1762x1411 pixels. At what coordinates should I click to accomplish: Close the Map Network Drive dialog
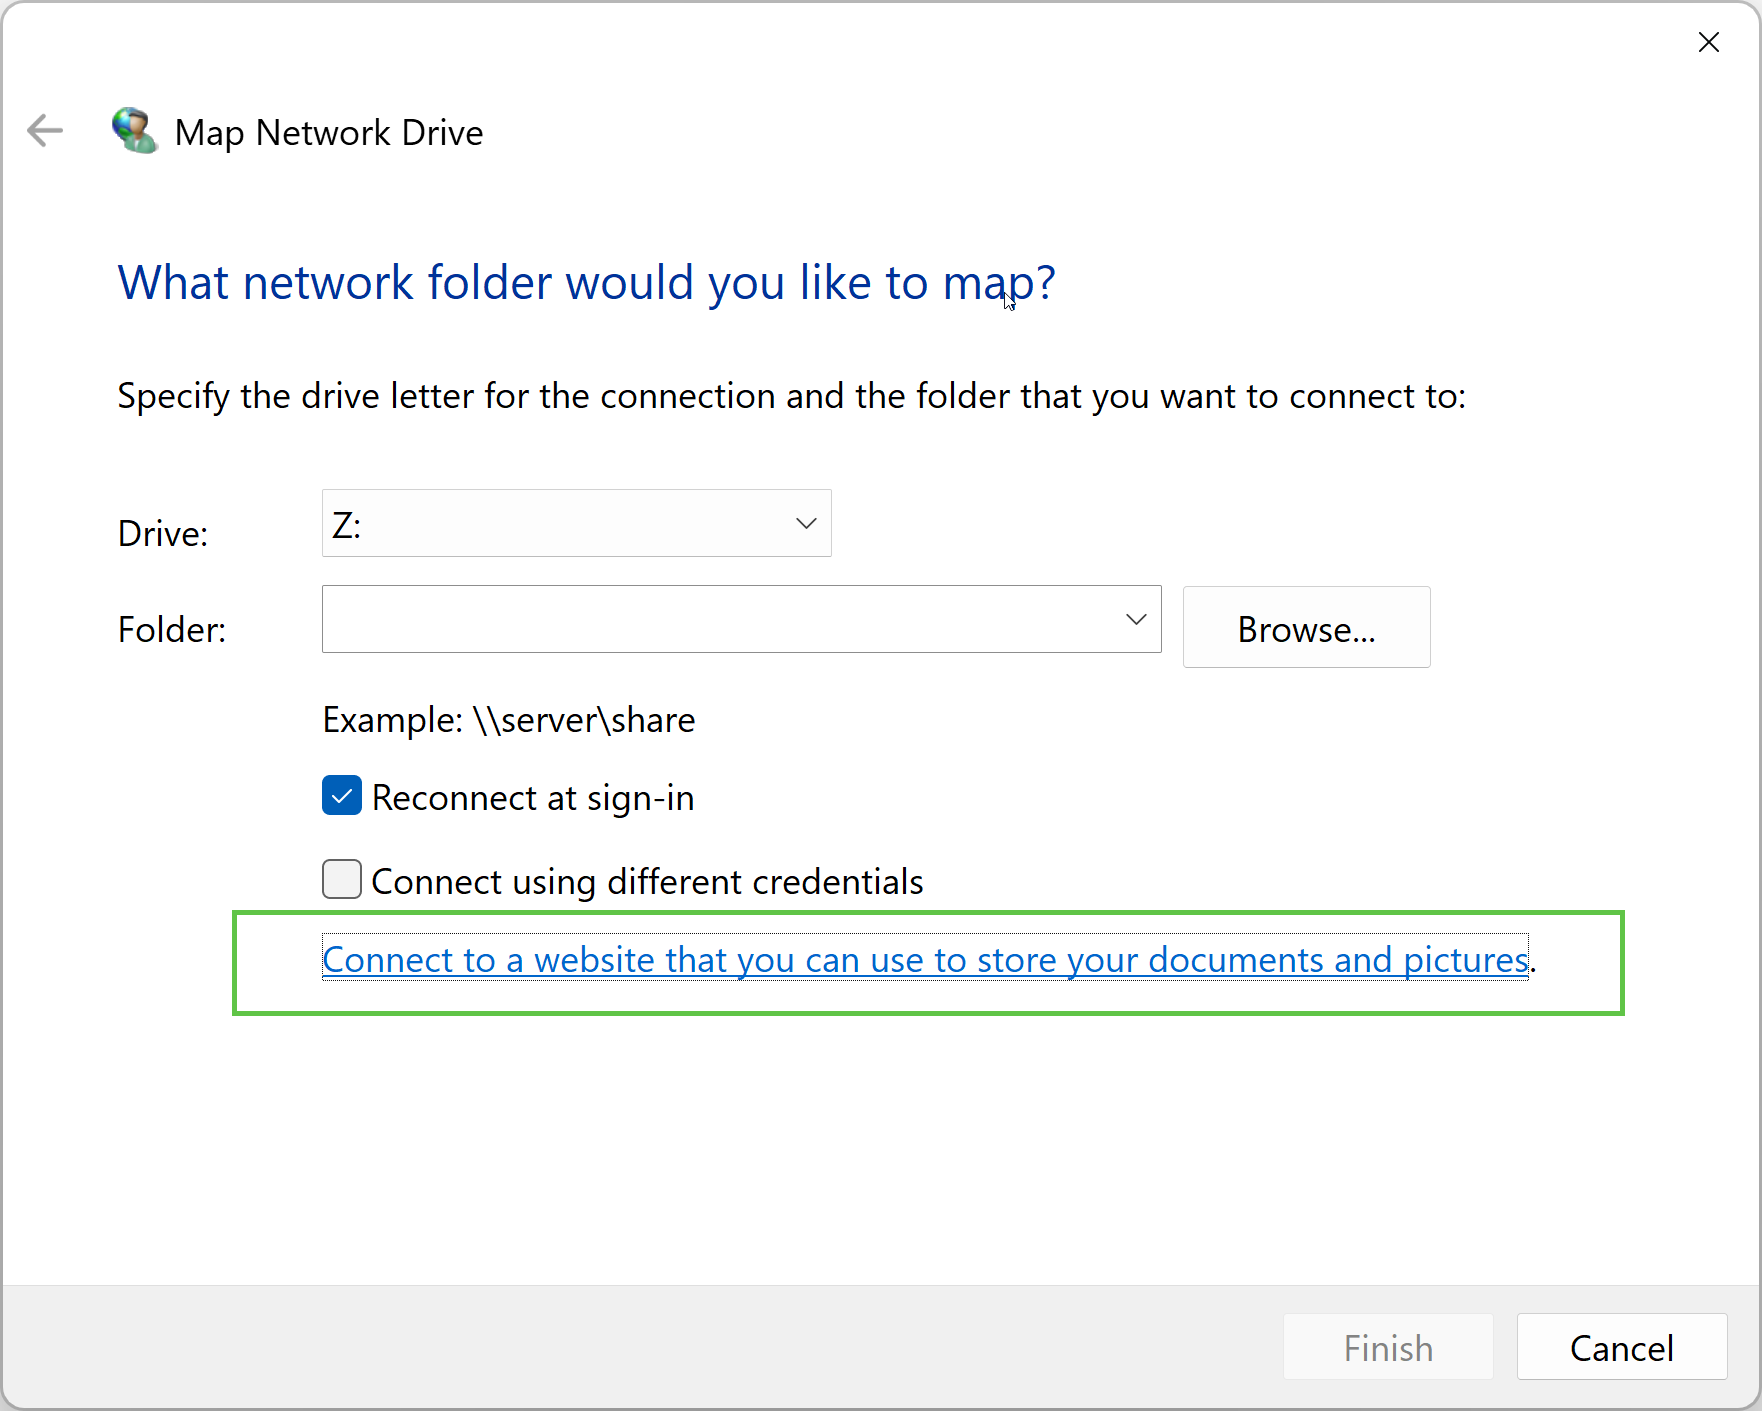[1708, 42]
